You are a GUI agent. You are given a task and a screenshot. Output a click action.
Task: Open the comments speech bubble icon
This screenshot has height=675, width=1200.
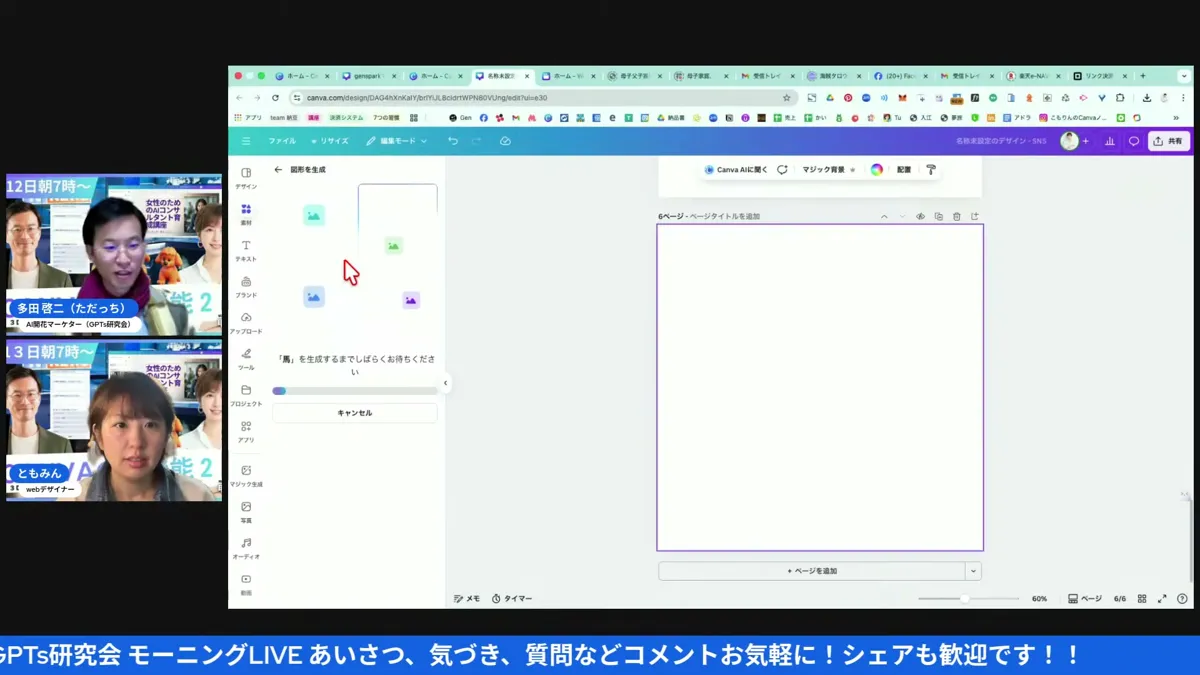coord(1134,141)
